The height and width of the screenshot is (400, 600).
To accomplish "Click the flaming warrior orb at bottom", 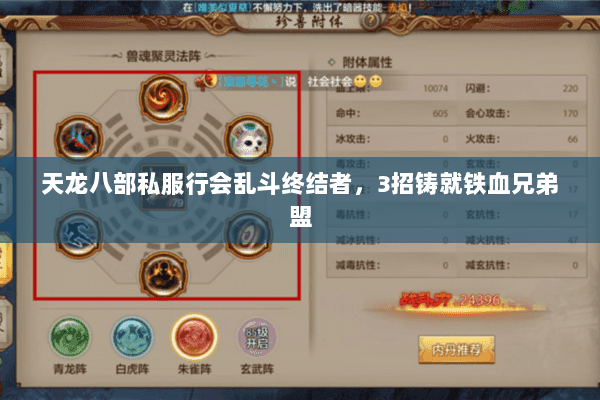I will click(163, 275).
